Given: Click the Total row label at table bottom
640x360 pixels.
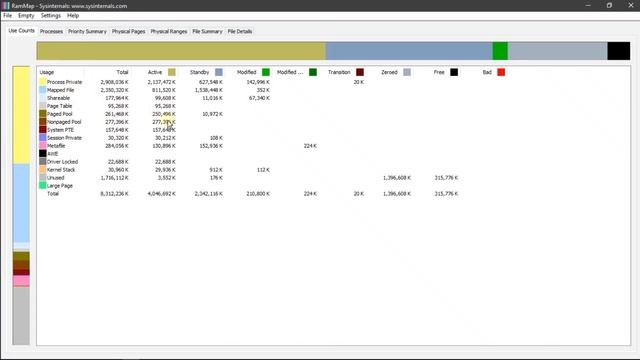Looking at the screenshot, I should [x=53, y=193].
